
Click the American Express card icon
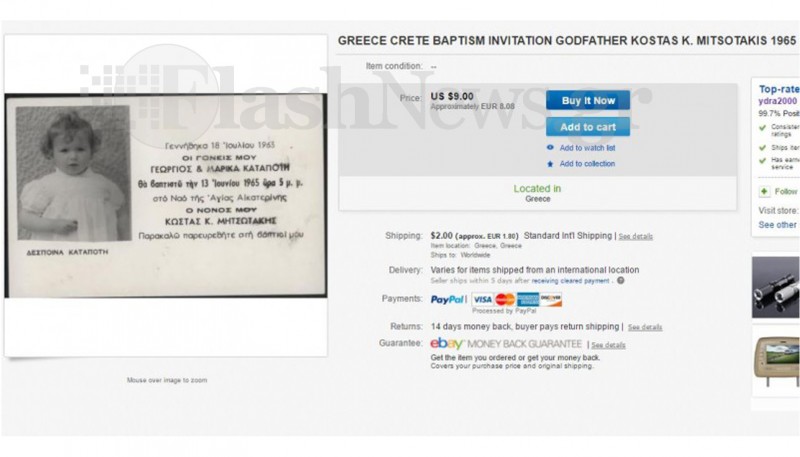point(528,299)
